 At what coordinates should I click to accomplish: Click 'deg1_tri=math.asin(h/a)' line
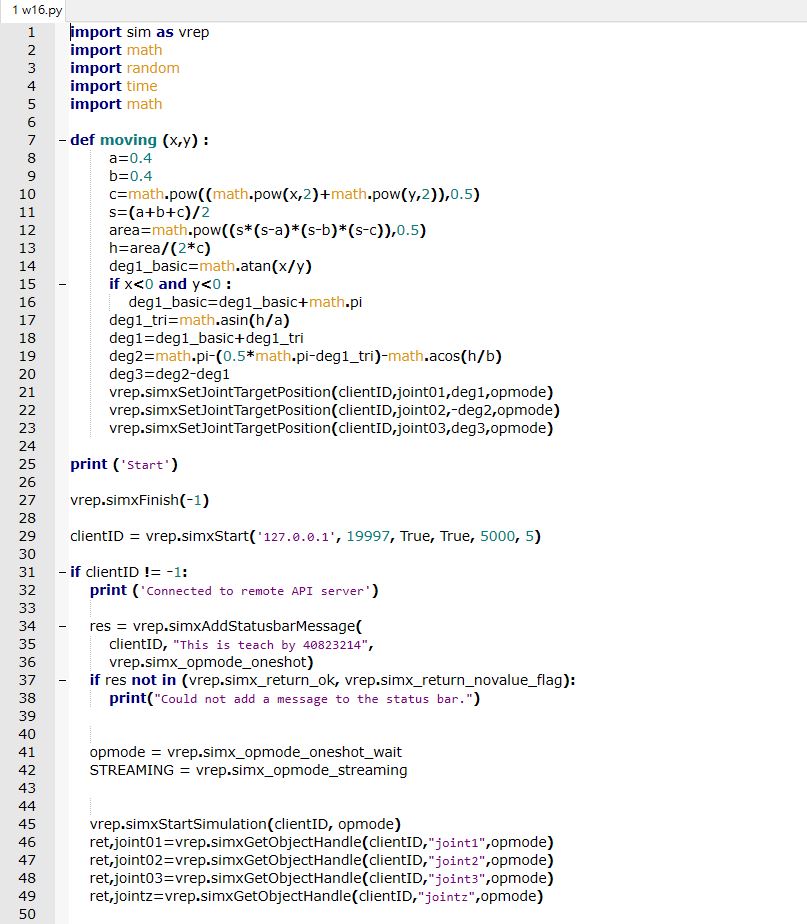pyautogui.click(x=199, y=321)
